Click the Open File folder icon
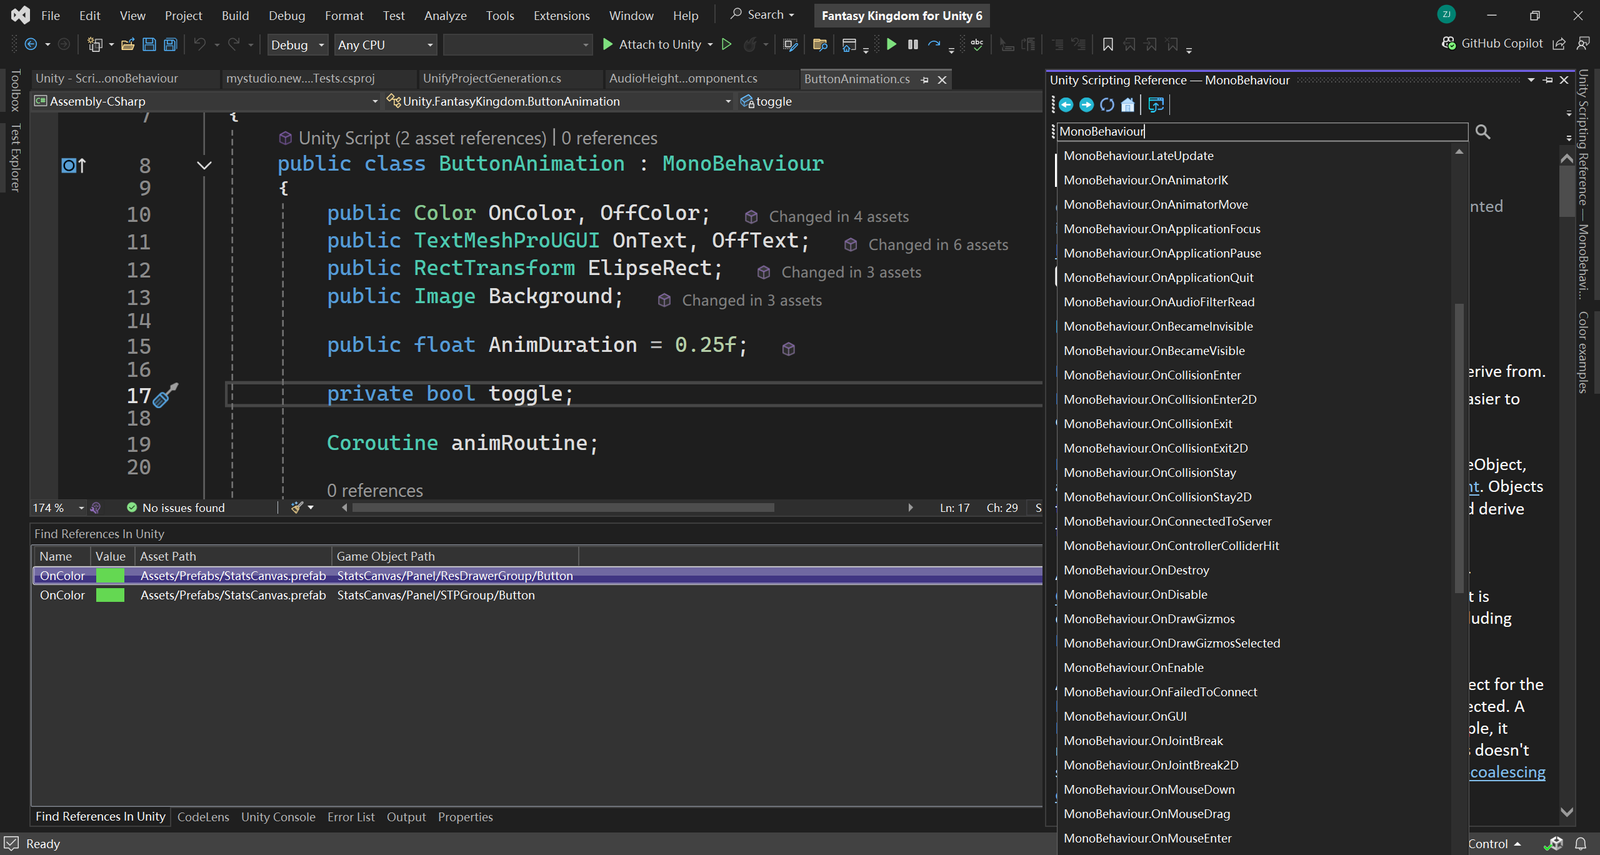Viewport: 1600px width, 855px height. (127, 45)
